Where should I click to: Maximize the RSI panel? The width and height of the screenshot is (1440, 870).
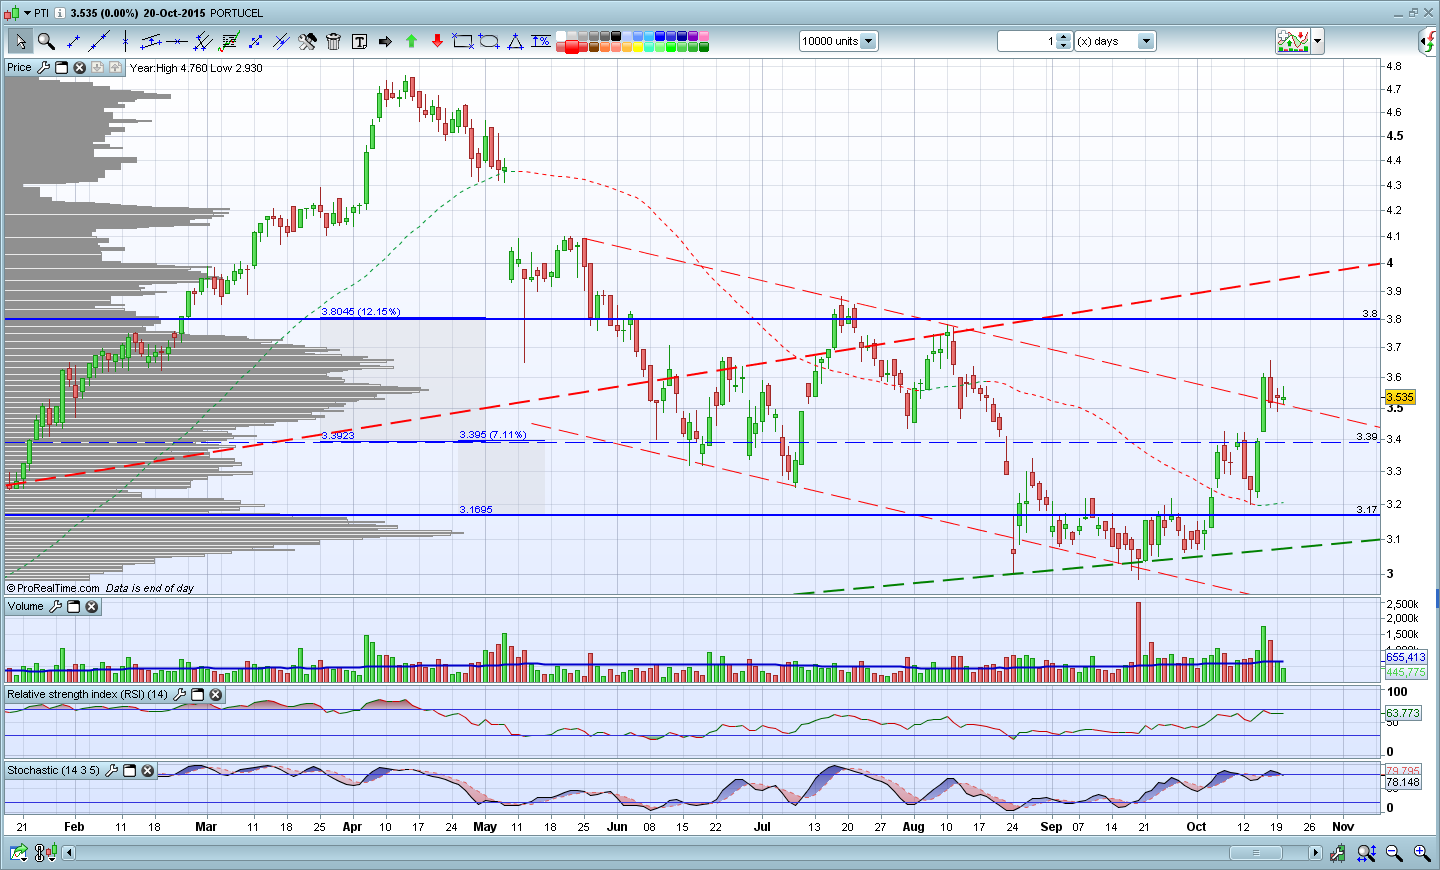tap(197, 694)
